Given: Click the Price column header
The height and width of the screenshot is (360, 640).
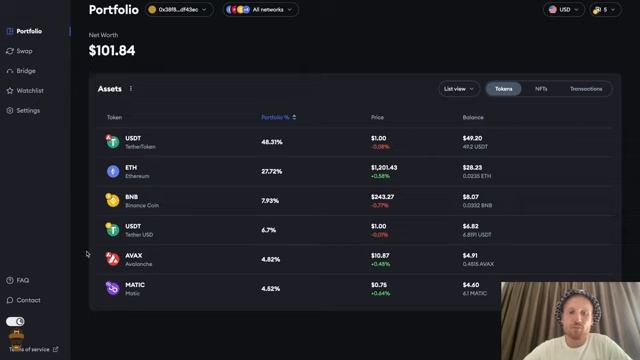Looking at the screenshot, I should pos(377,117).
